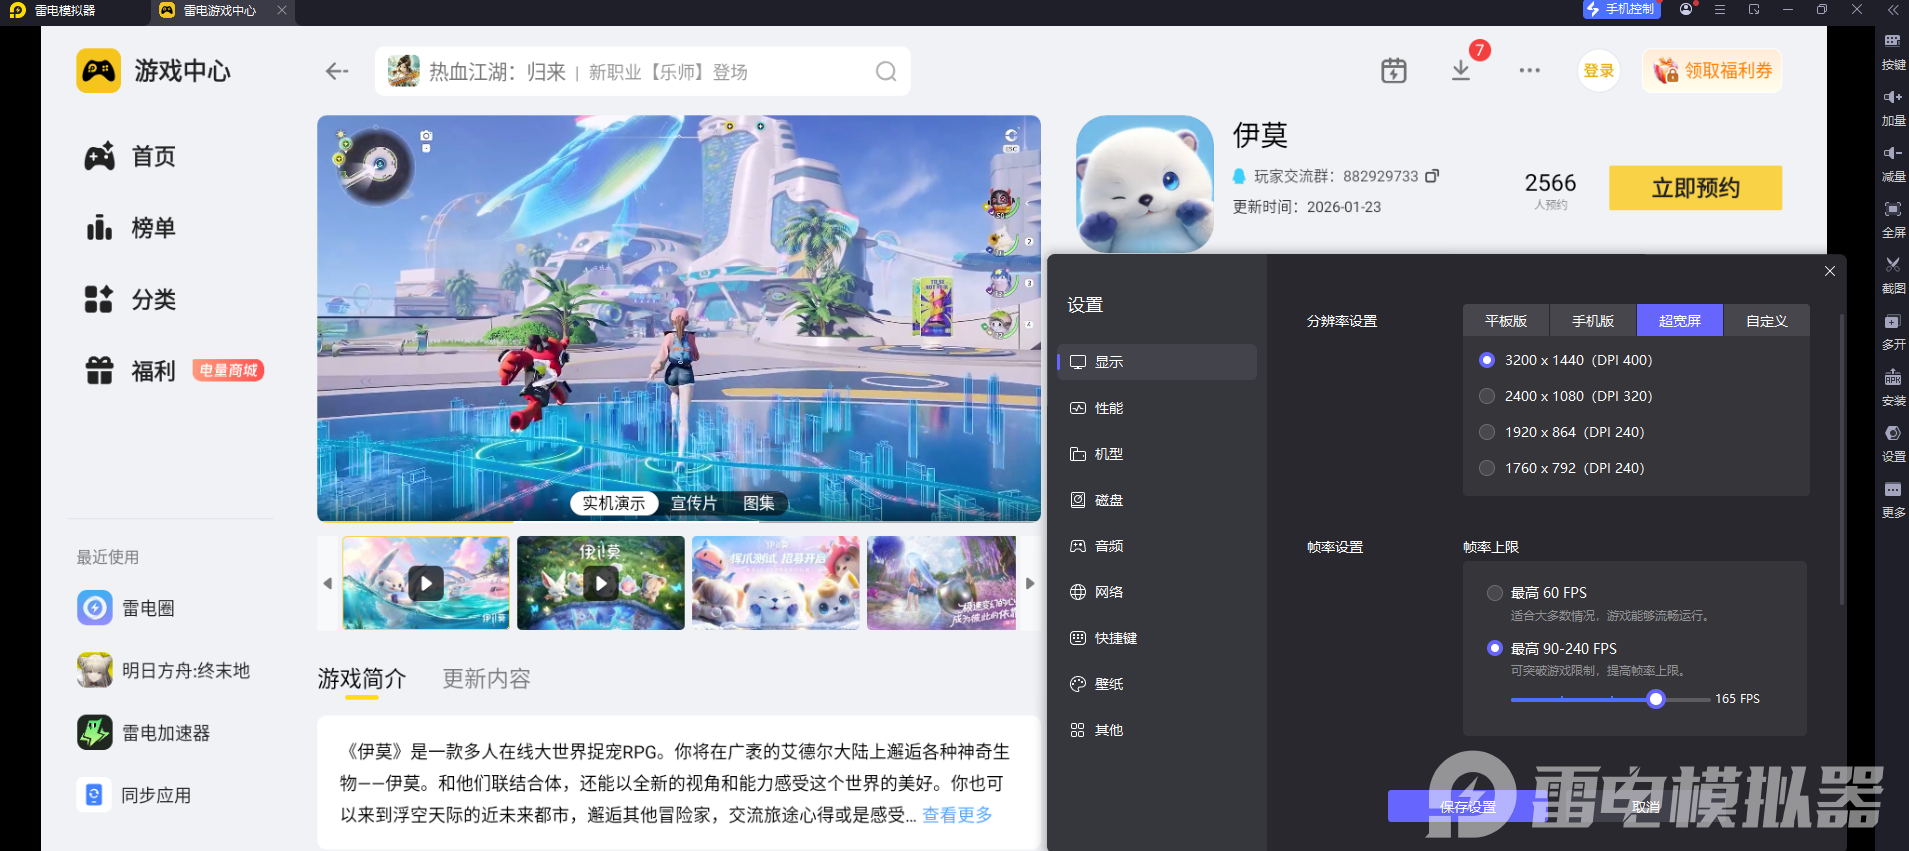Choose the 1920 x 864 resolution
Image resolution: width=1909 pixels, height=851 pixels.
[x=1487, y=432]
